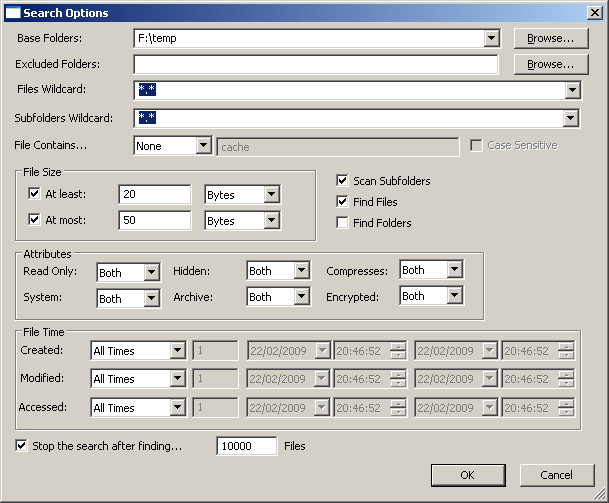
Task: Toggle the Case Sensitive checkbox
Action: (477, 146)
